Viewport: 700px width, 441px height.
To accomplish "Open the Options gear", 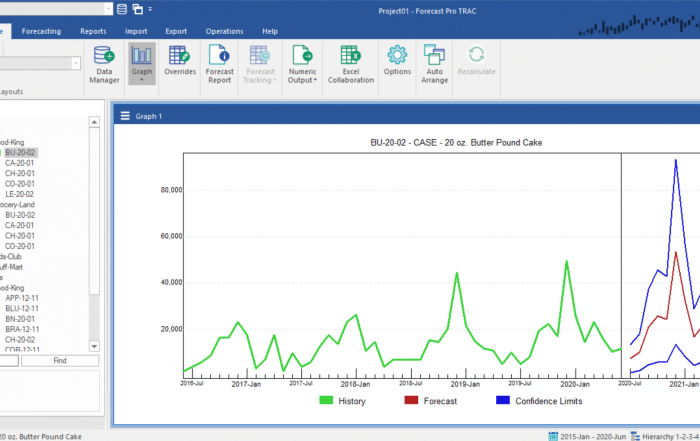I will [397, 60].
